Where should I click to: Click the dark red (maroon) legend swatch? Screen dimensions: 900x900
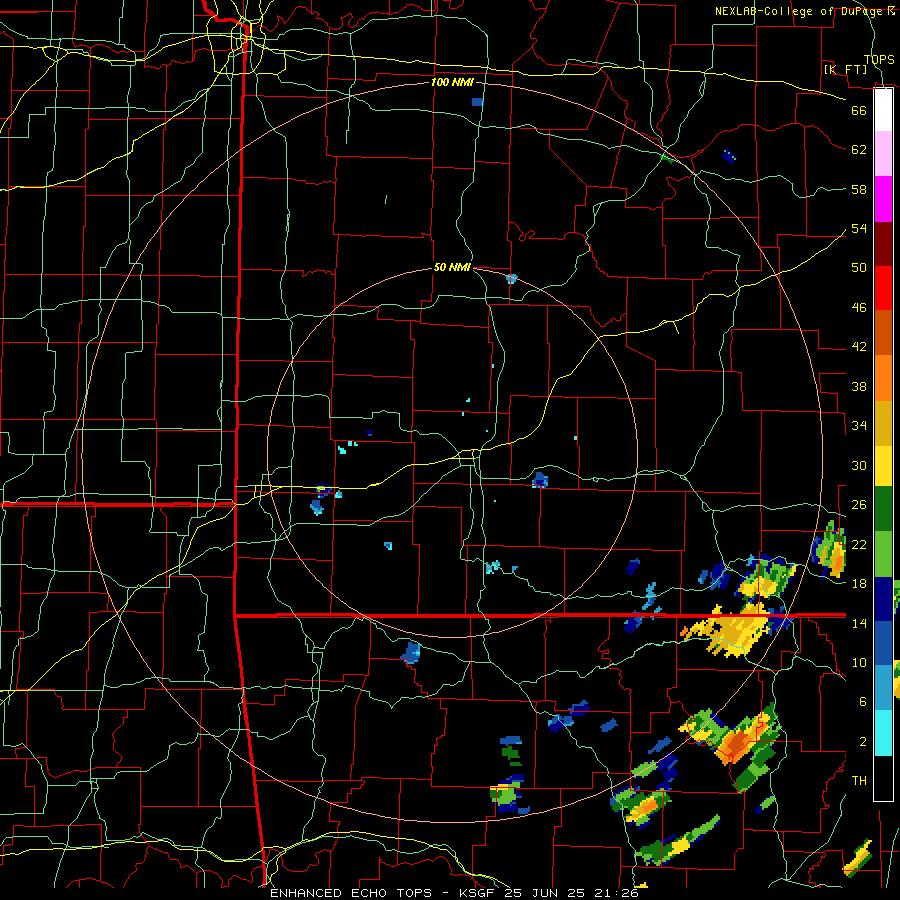(883, 244)
